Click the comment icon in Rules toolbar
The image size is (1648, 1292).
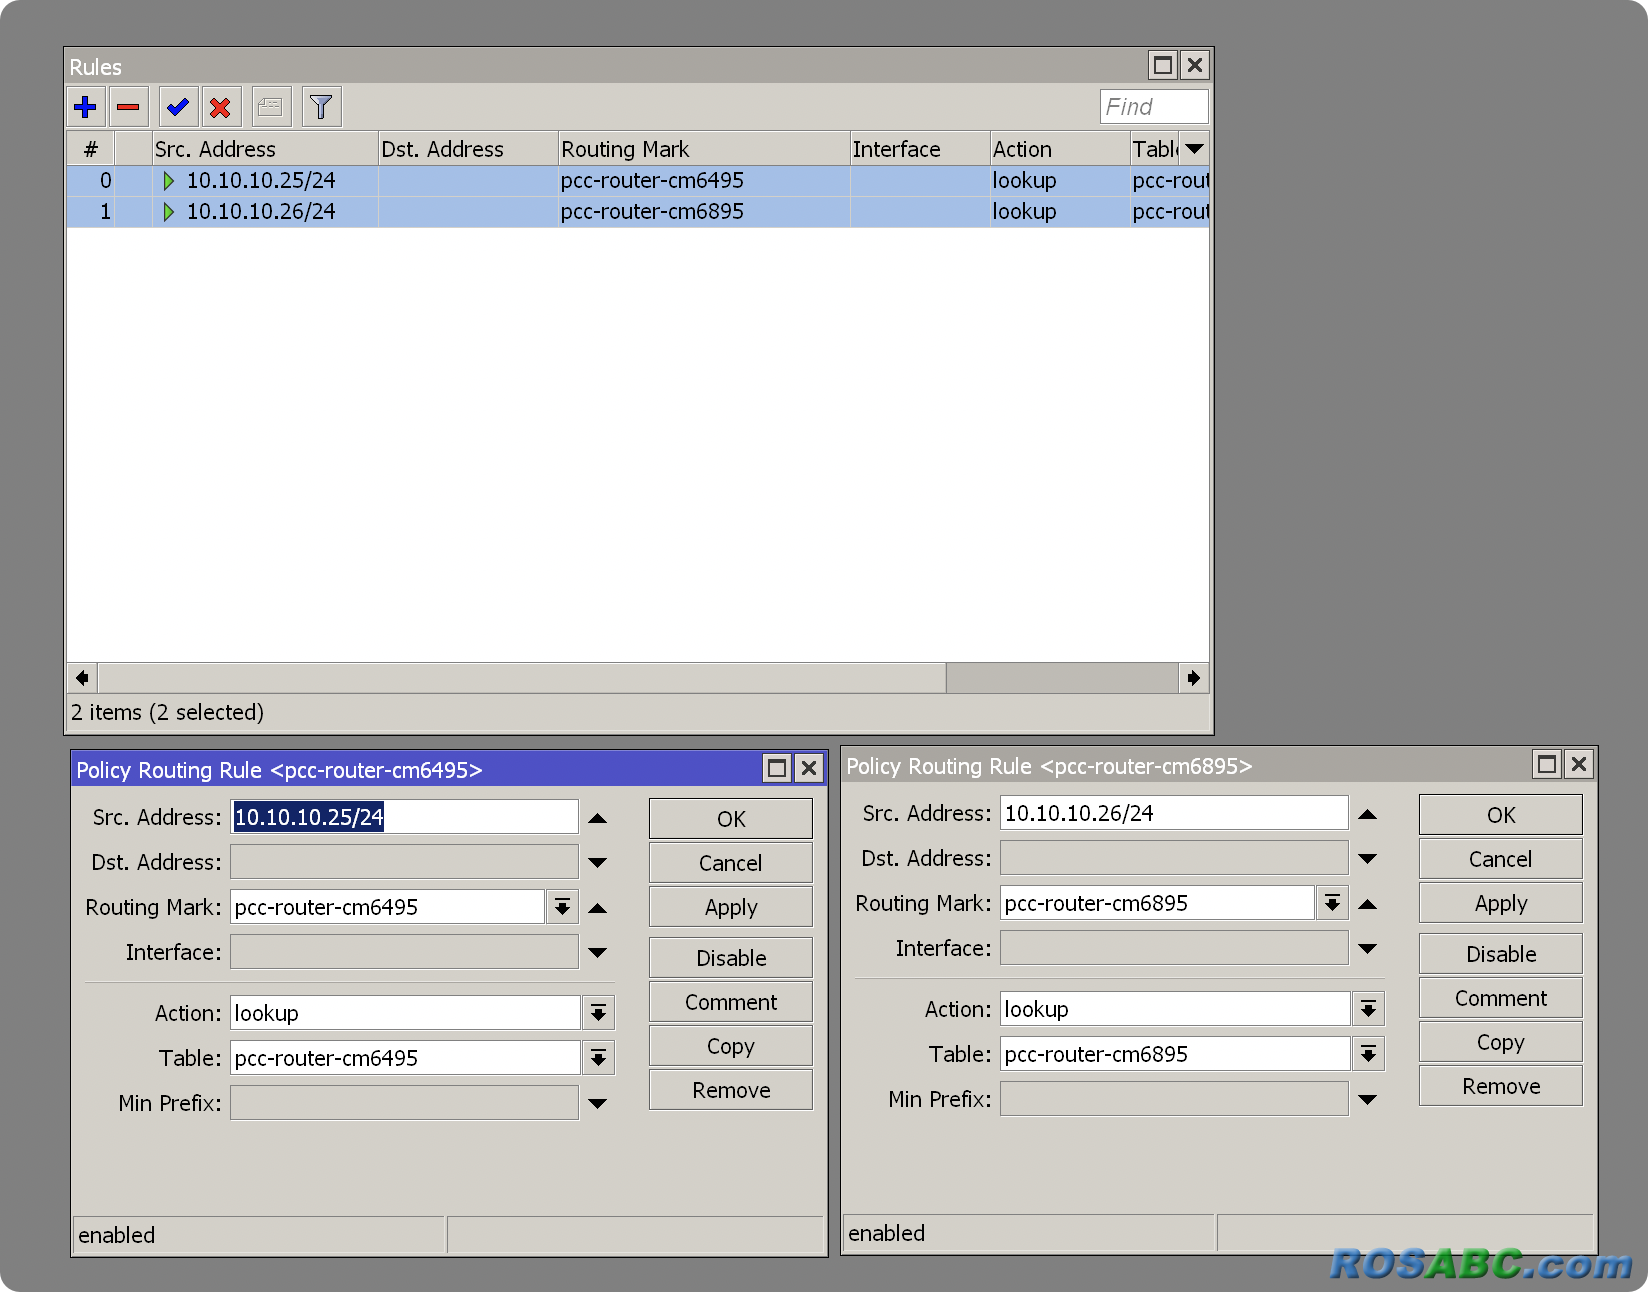[271, 107]
